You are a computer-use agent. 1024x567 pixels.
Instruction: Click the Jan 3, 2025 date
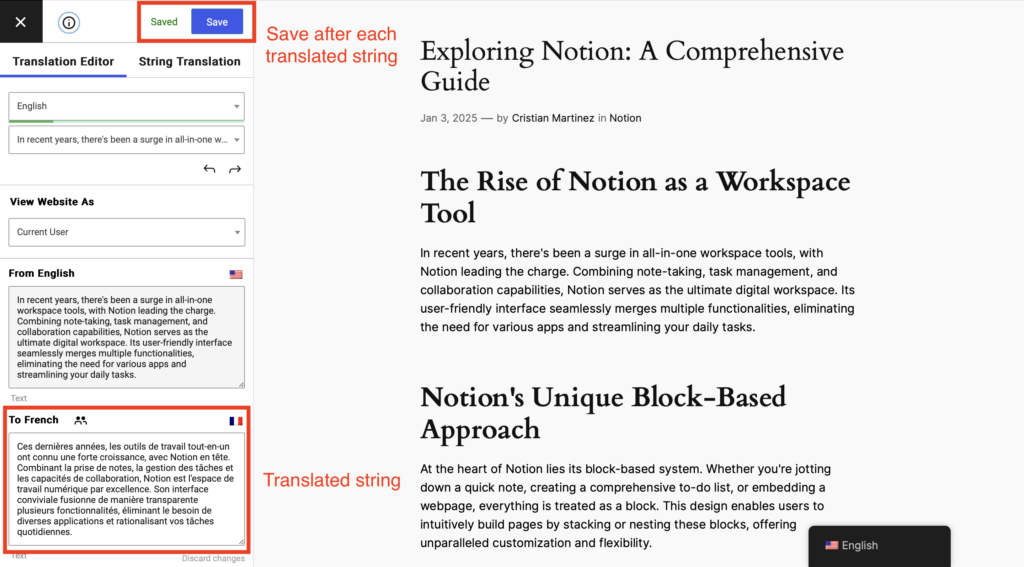449,118
